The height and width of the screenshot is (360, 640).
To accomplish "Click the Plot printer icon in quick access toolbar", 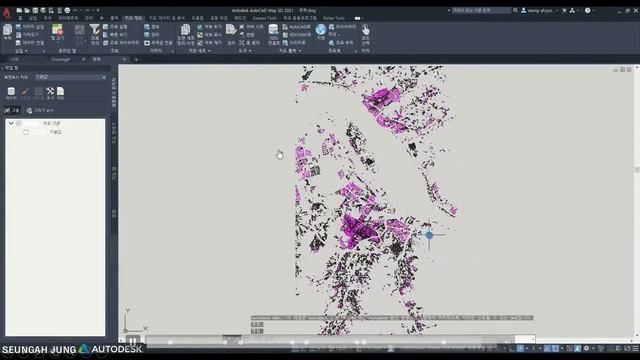I will (x=67, y=10).
